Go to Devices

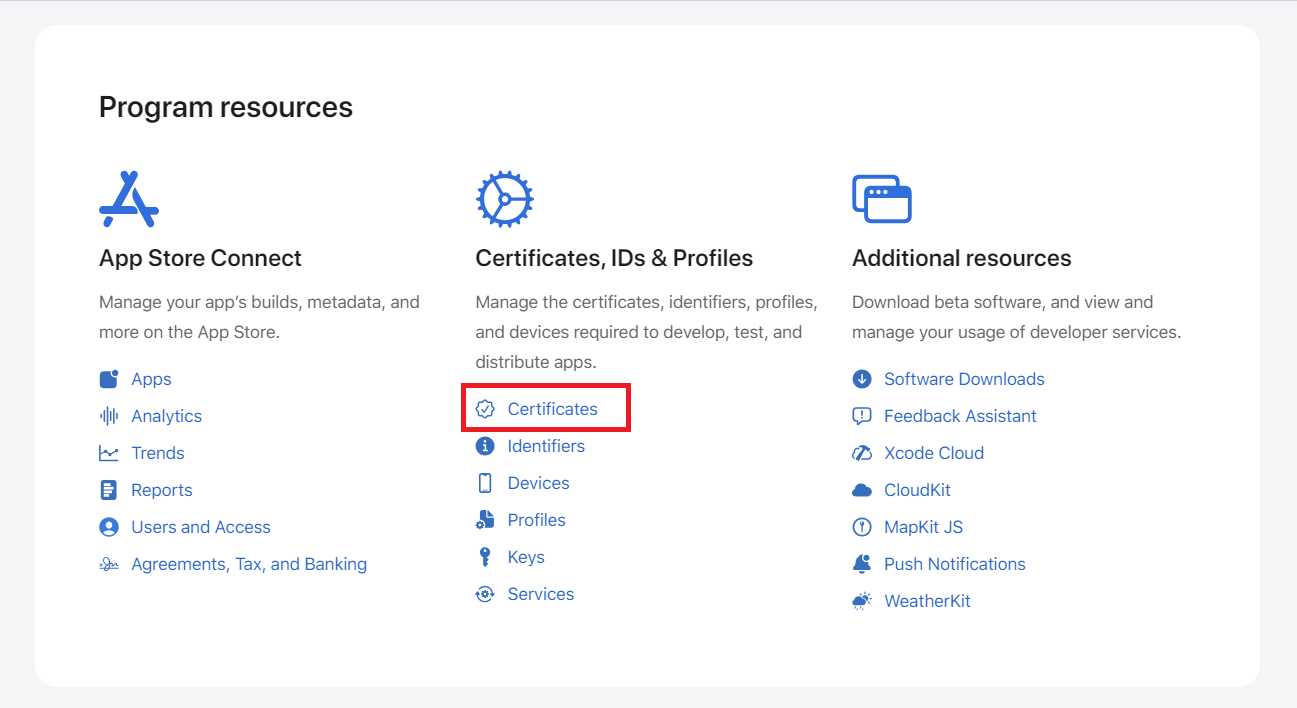click(539, 483)
